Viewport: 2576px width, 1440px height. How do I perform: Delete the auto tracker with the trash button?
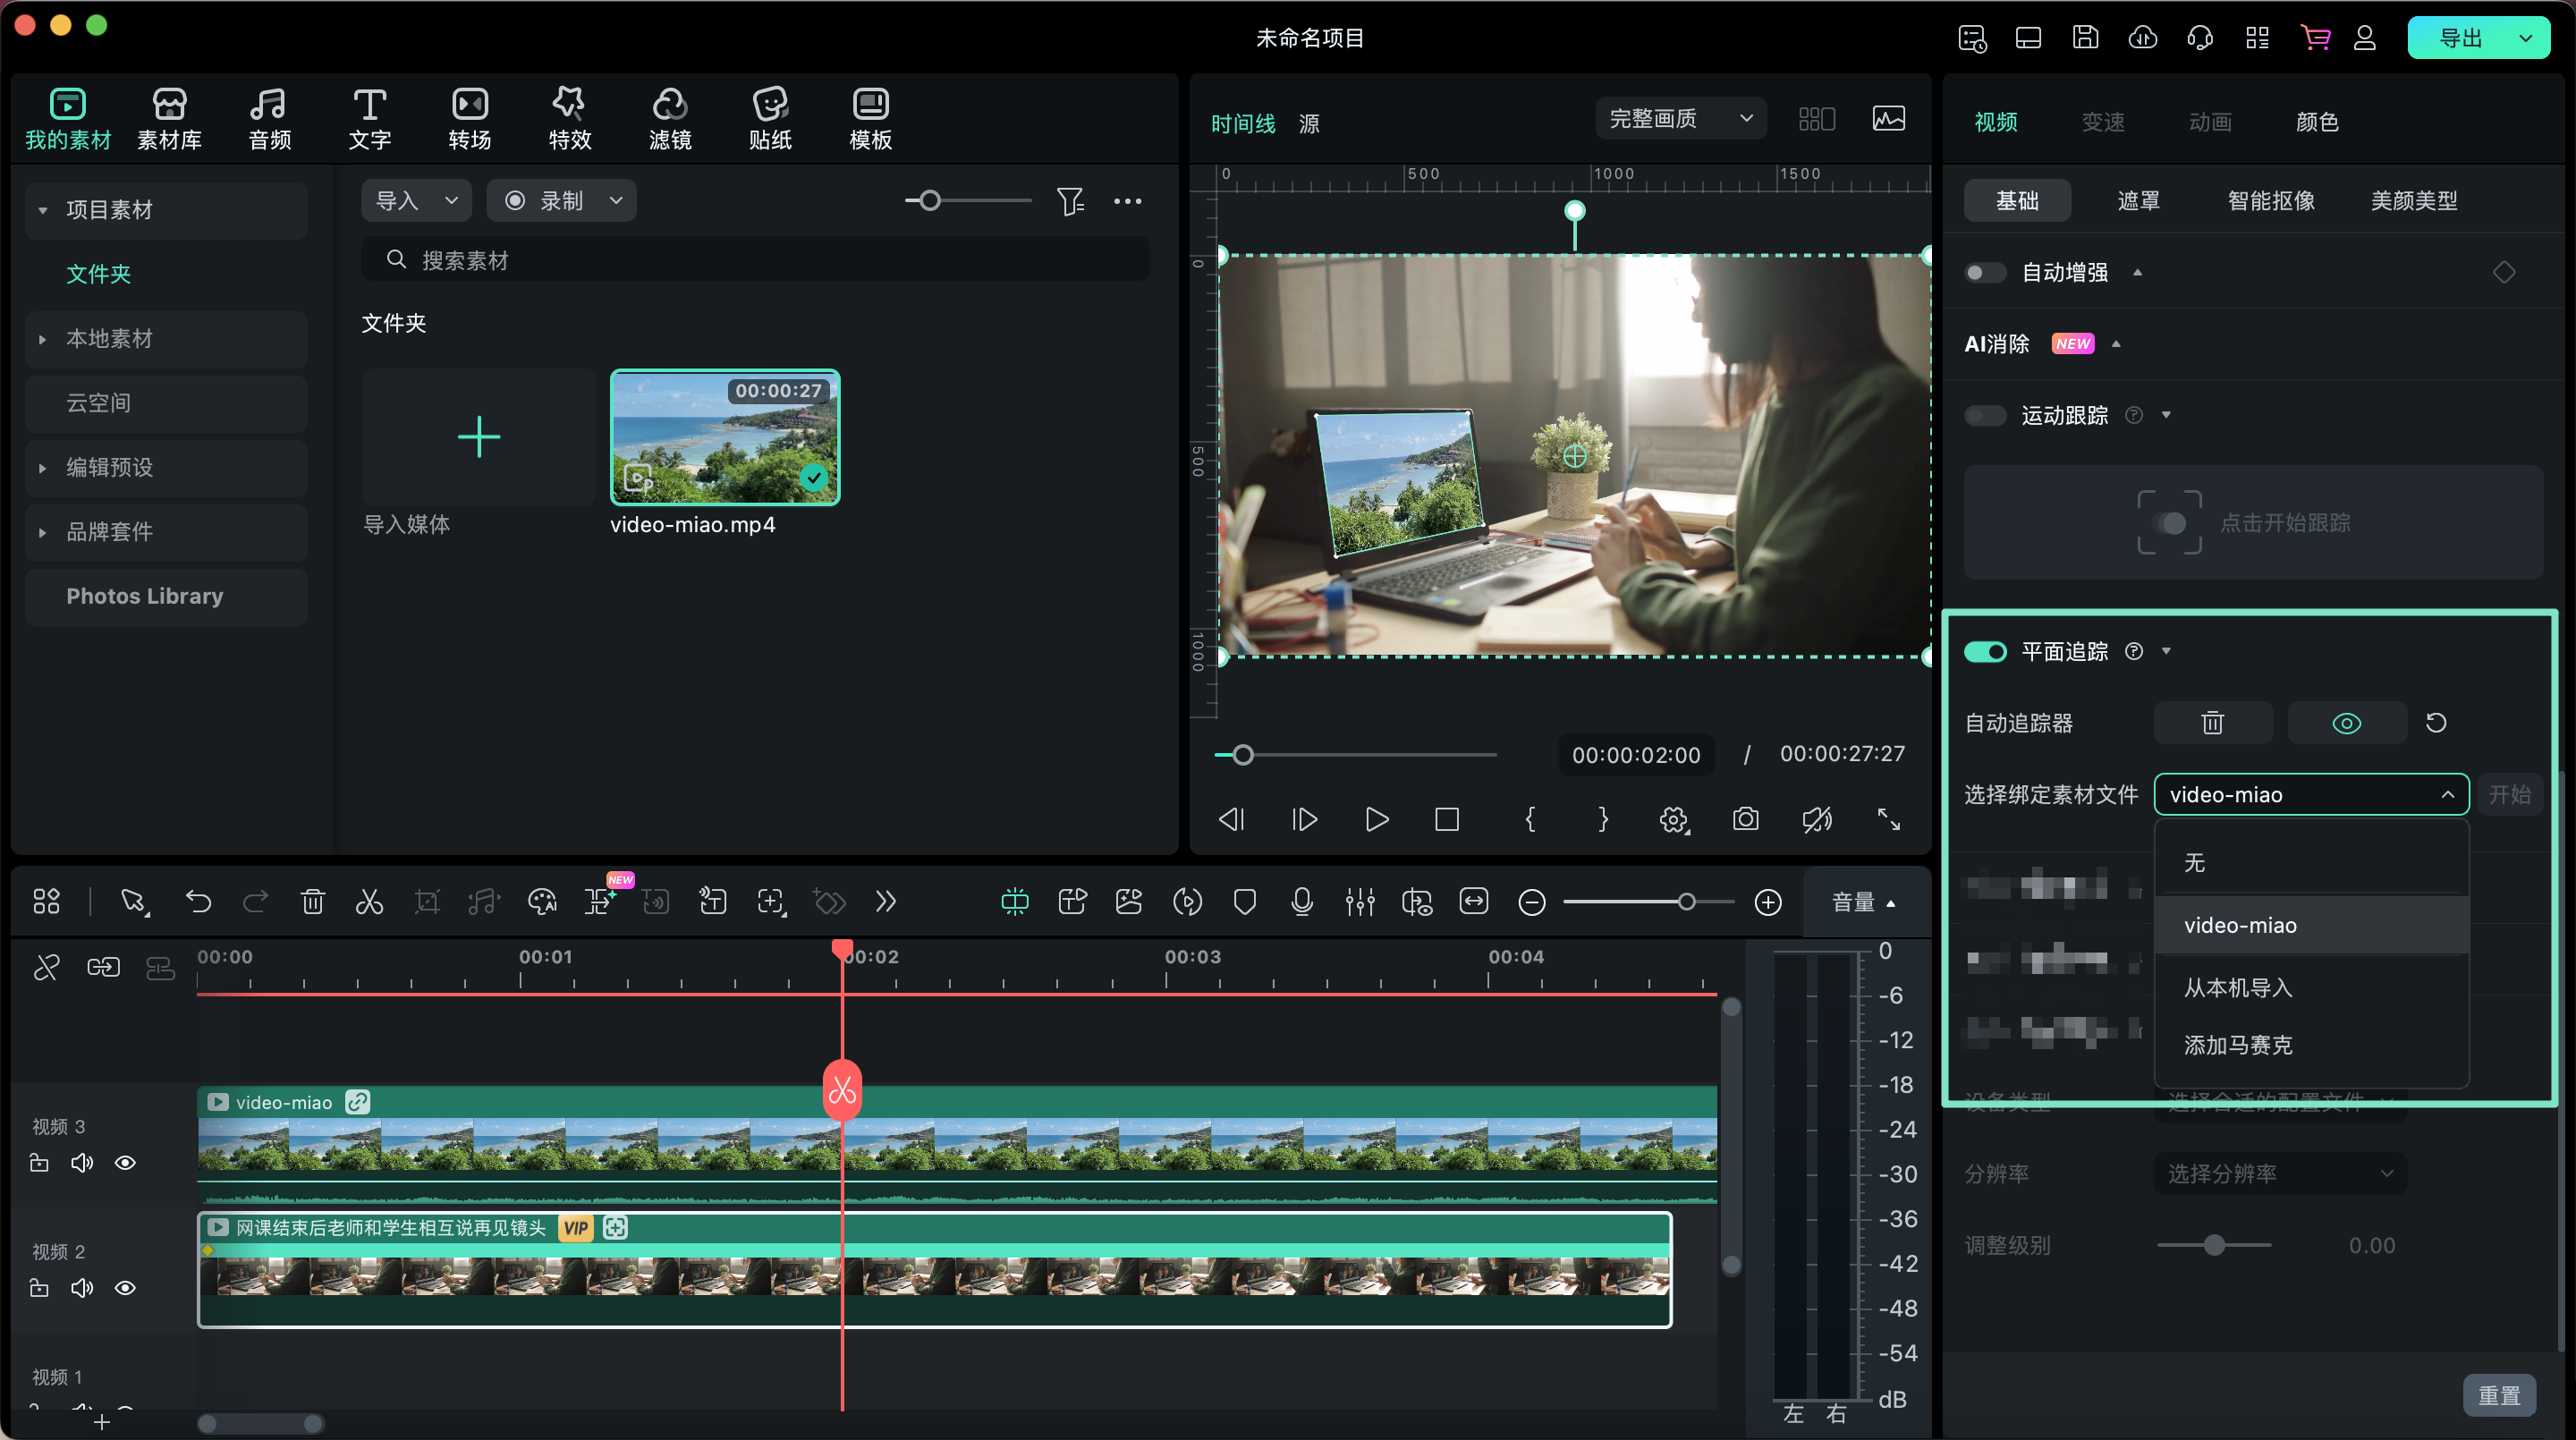coord(2212,723)
